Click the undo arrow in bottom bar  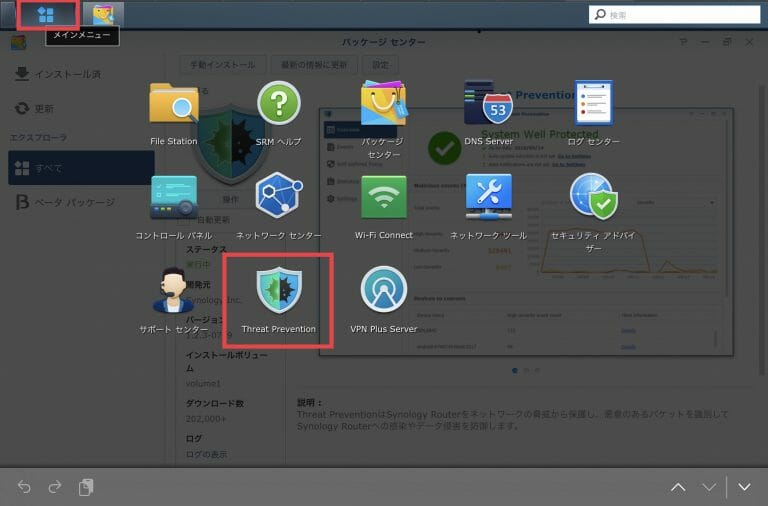[x=24, y=486]
